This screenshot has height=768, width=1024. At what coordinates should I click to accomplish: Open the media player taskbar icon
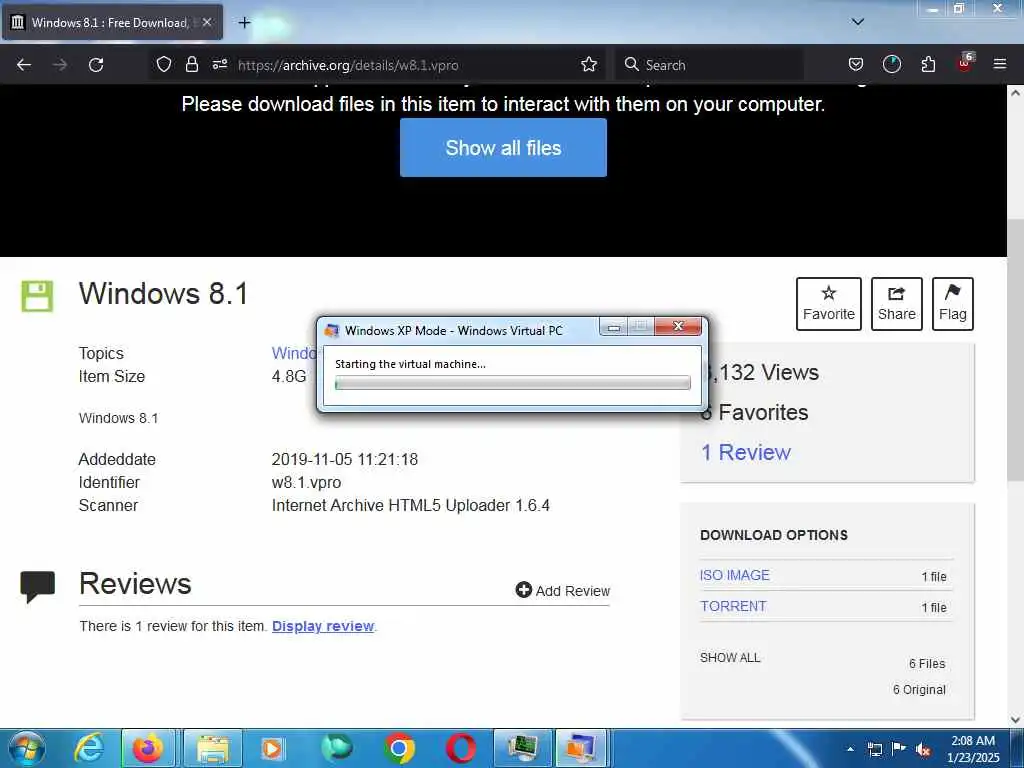272,748
